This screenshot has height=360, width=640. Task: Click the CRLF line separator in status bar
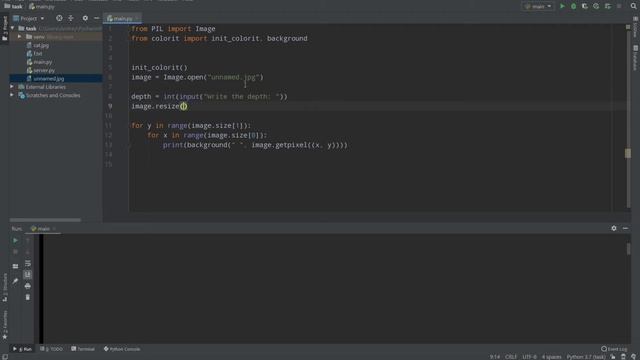tap(511, 357)
